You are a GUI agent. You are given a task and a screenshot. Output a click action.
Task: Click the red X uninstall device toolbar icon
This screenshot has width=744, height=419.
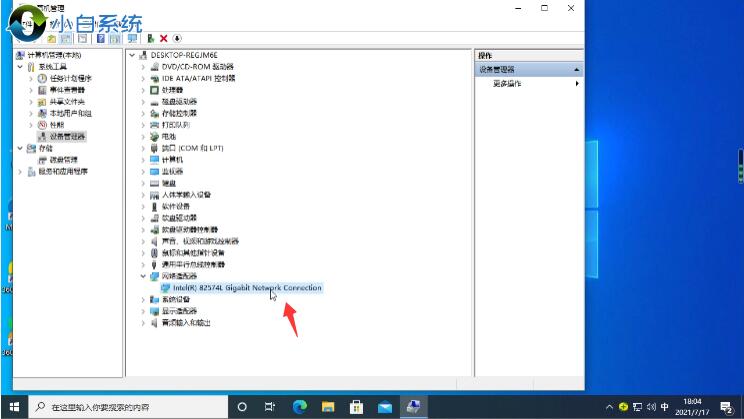click(x=163, y=38)
